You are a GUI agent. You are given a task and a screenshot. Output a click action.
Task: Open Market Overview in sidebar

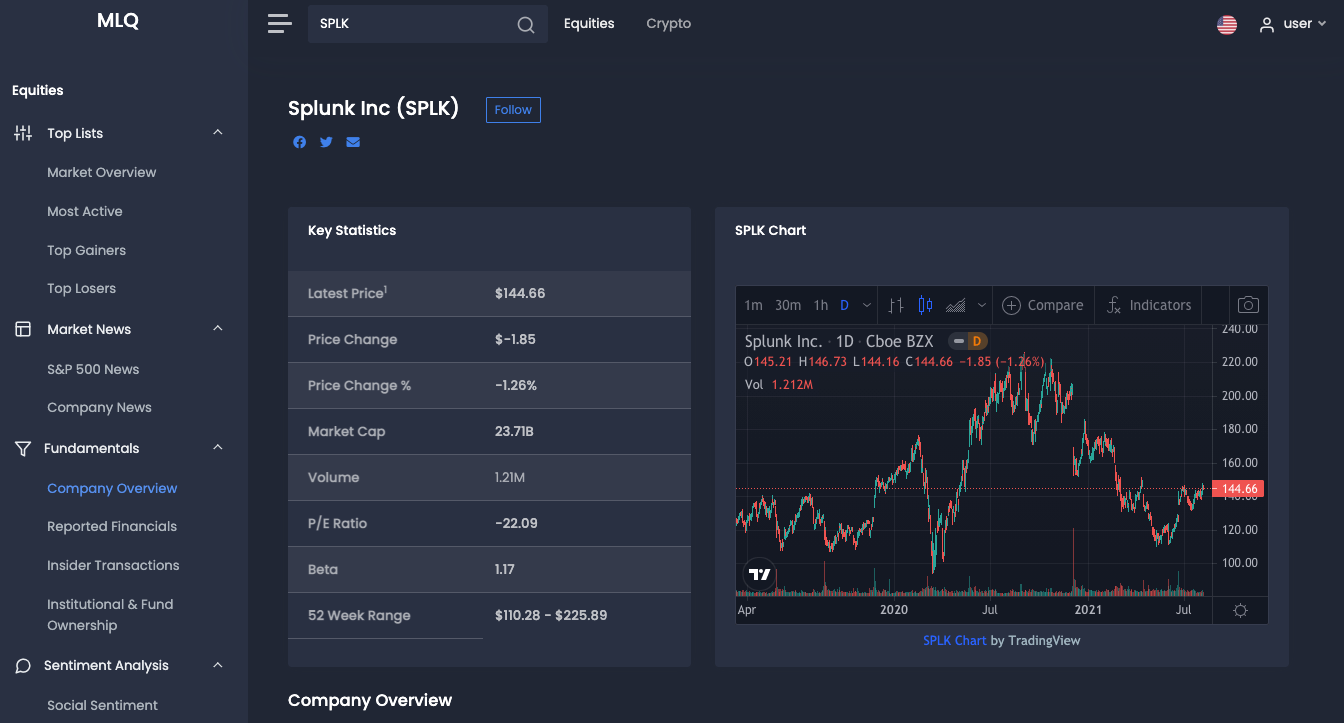[x=102, y=172]
